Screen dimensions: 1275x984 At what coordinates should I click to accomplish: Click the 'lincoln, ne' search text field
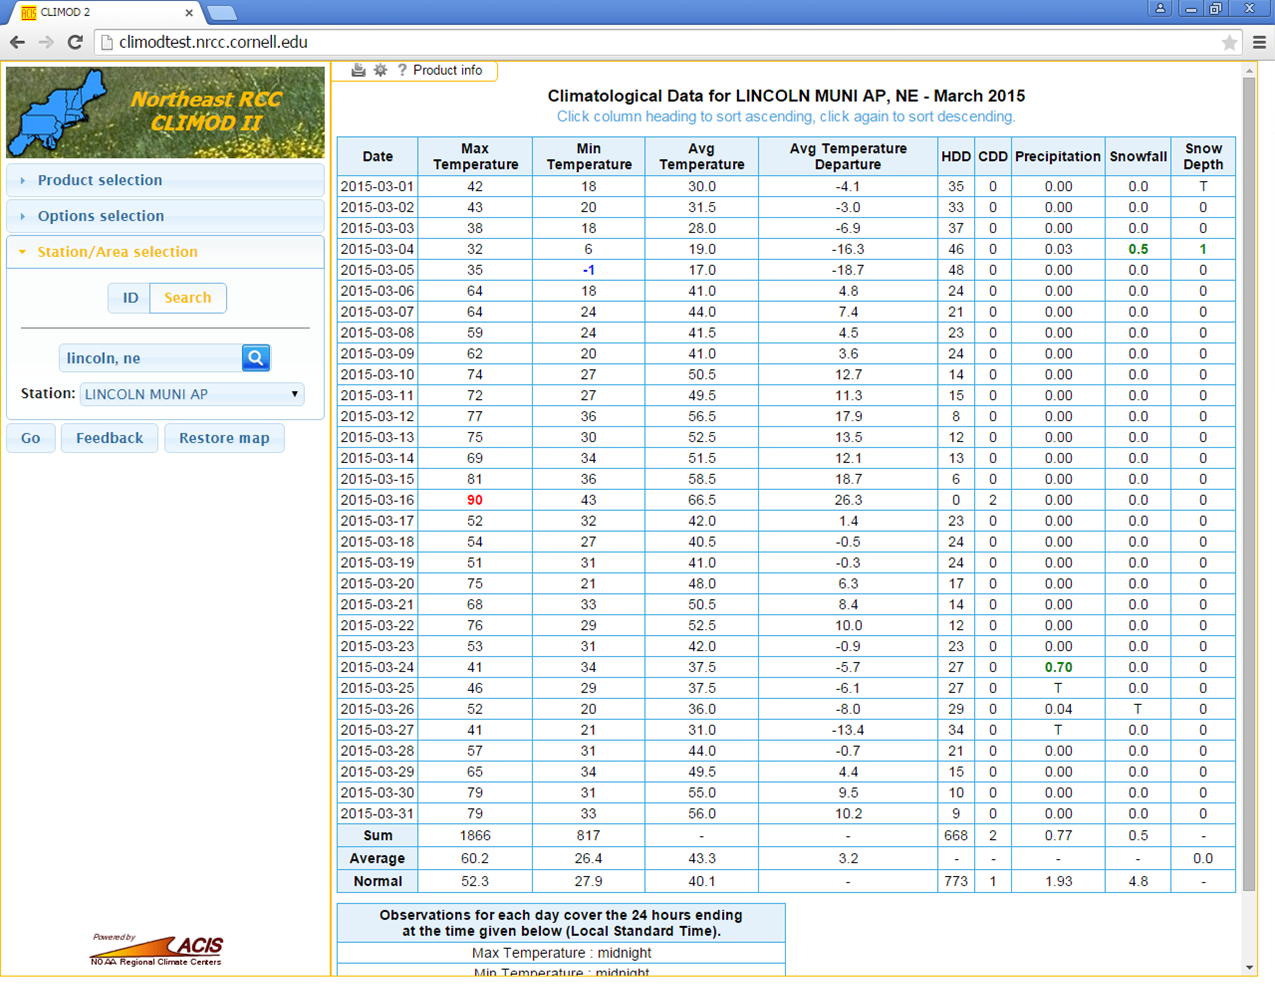tap(150, 358)
